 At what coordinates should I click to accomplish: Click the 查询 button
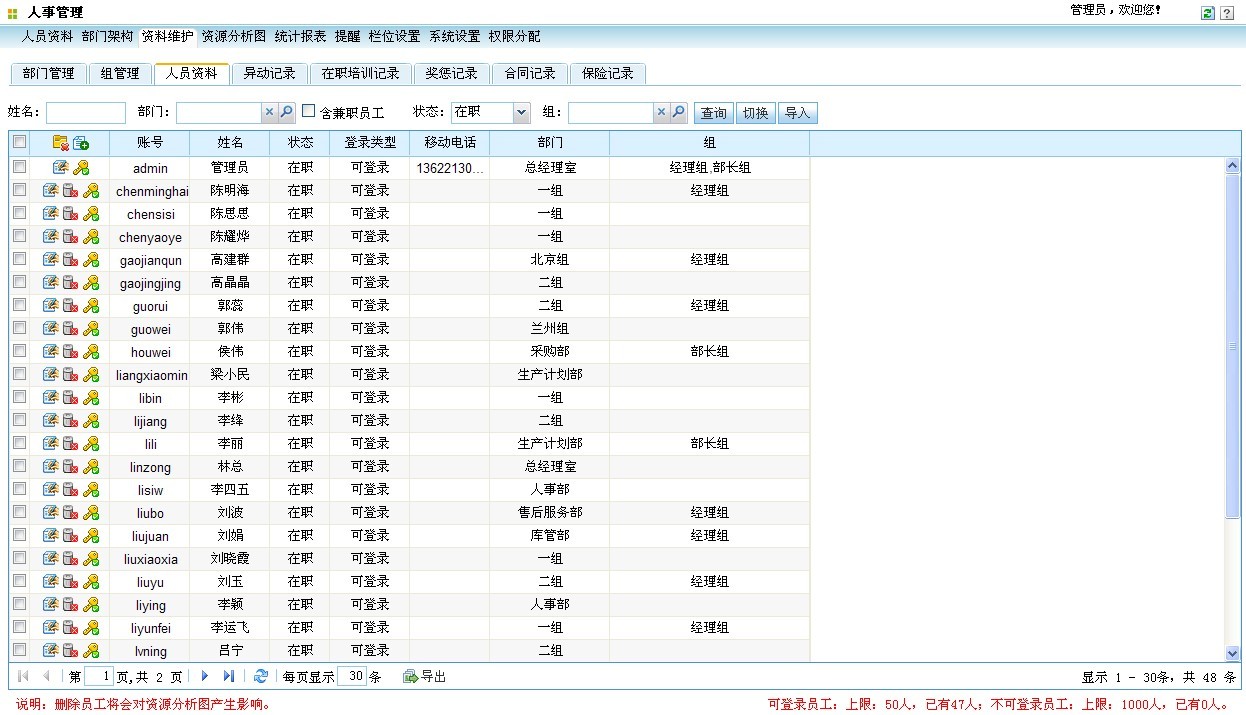pos(713,113)
